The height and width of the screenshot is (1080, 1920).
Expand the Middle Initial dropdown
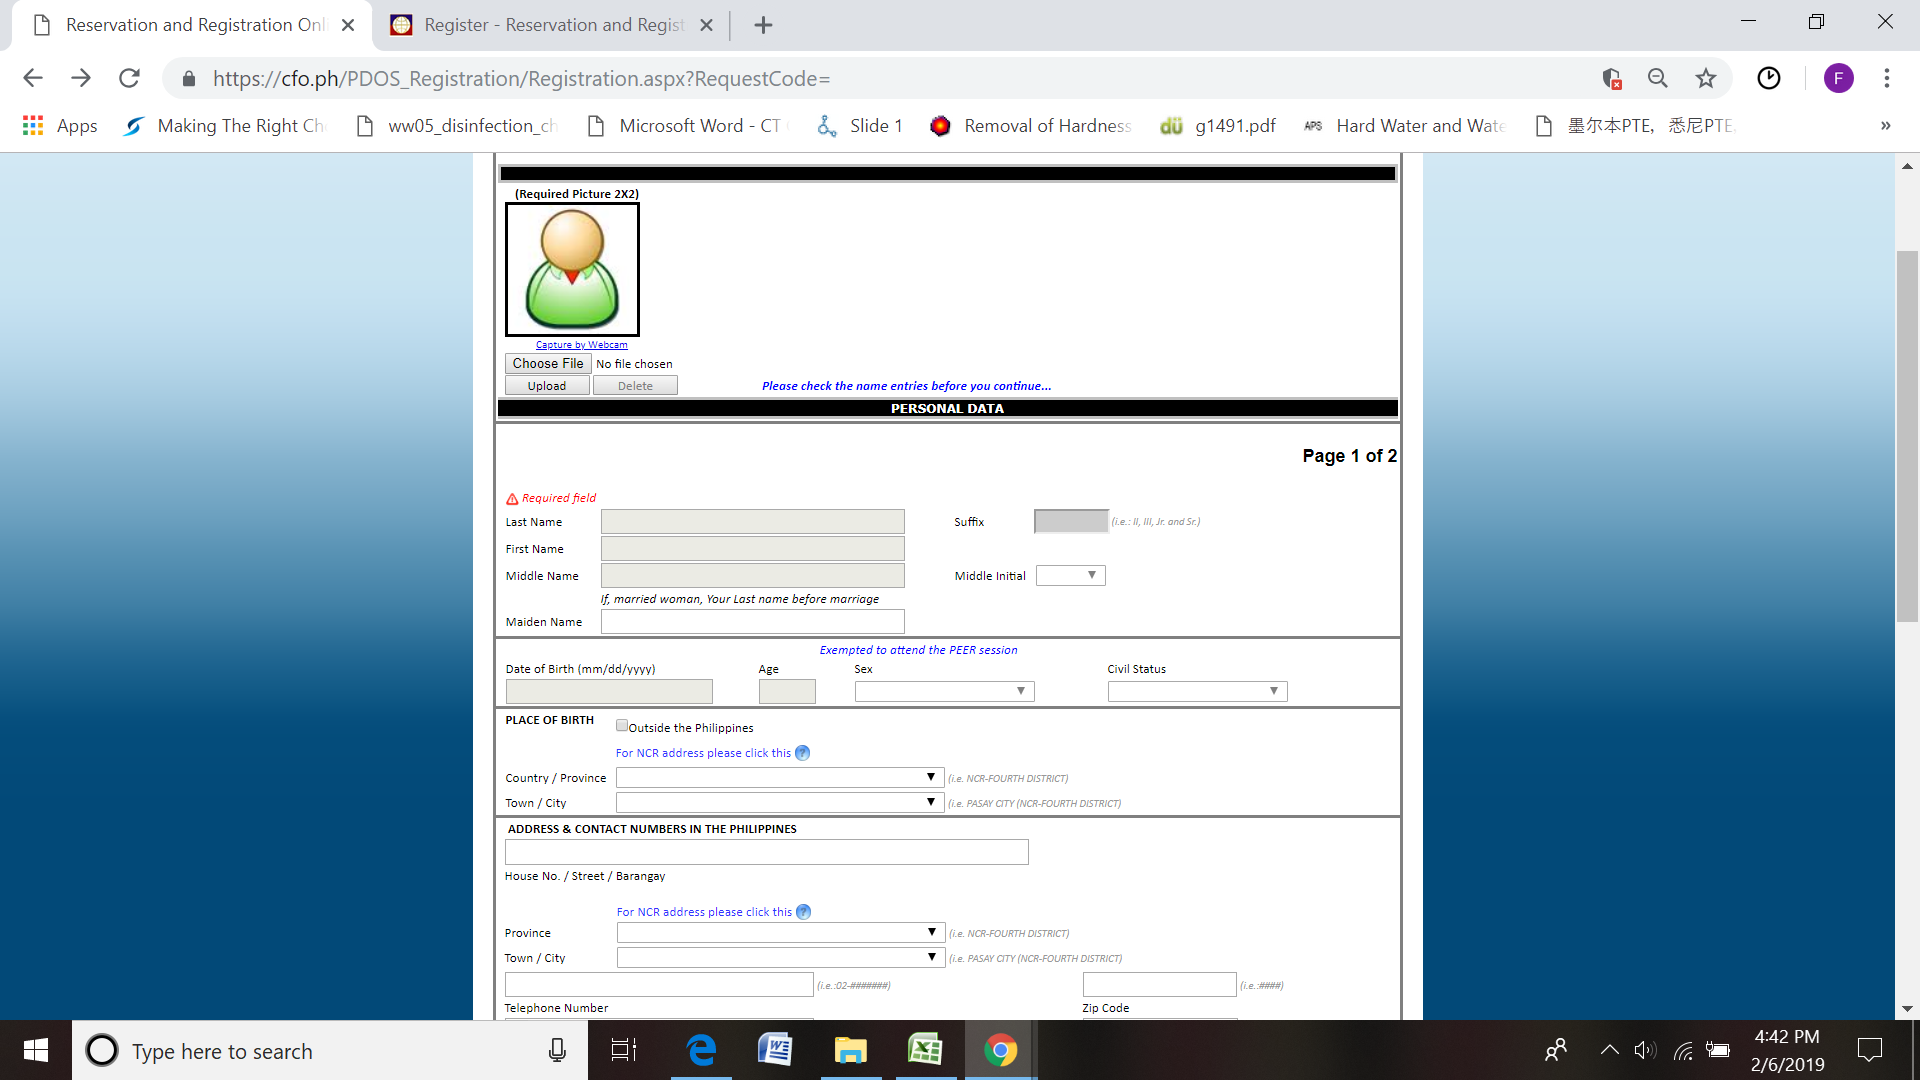click(1070, 575)
